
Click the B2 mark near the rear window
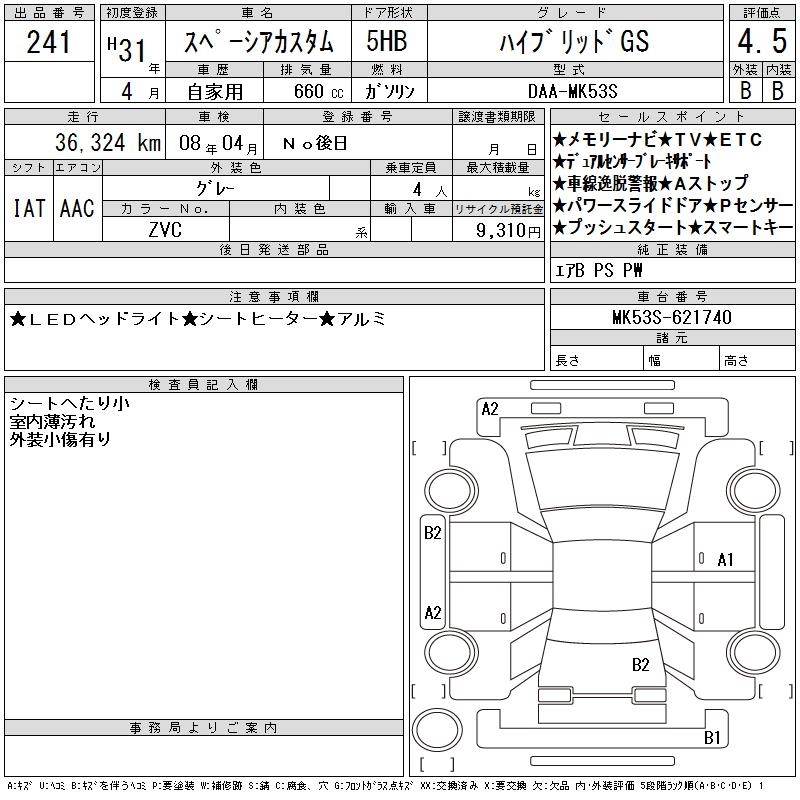coord(641,664)
